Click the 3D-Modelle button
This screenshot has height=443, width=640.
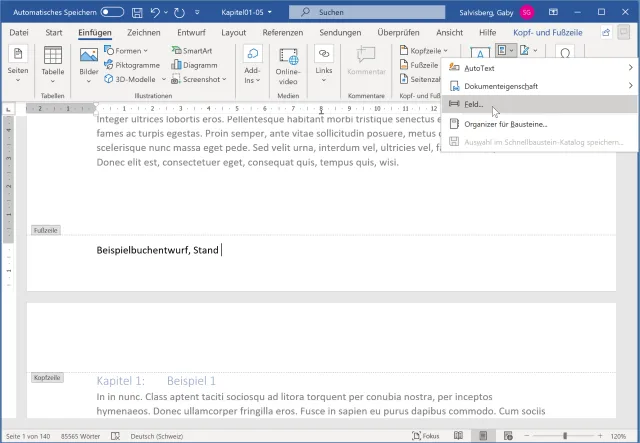[x=130, y=79]
